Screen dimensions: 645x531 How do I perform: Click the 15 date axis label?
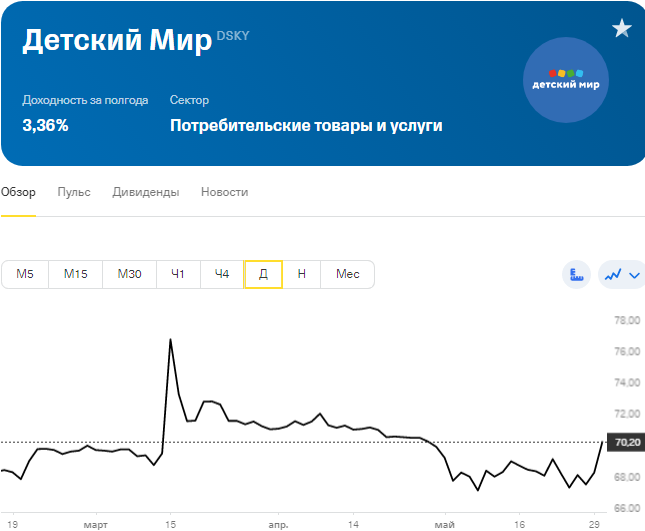coord(170,525)
